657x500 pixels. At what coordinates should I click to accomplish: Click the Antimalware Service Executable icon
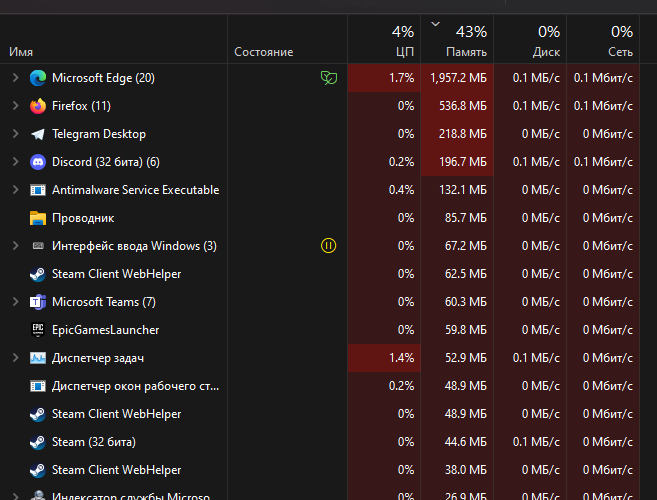tap(38, 190)
